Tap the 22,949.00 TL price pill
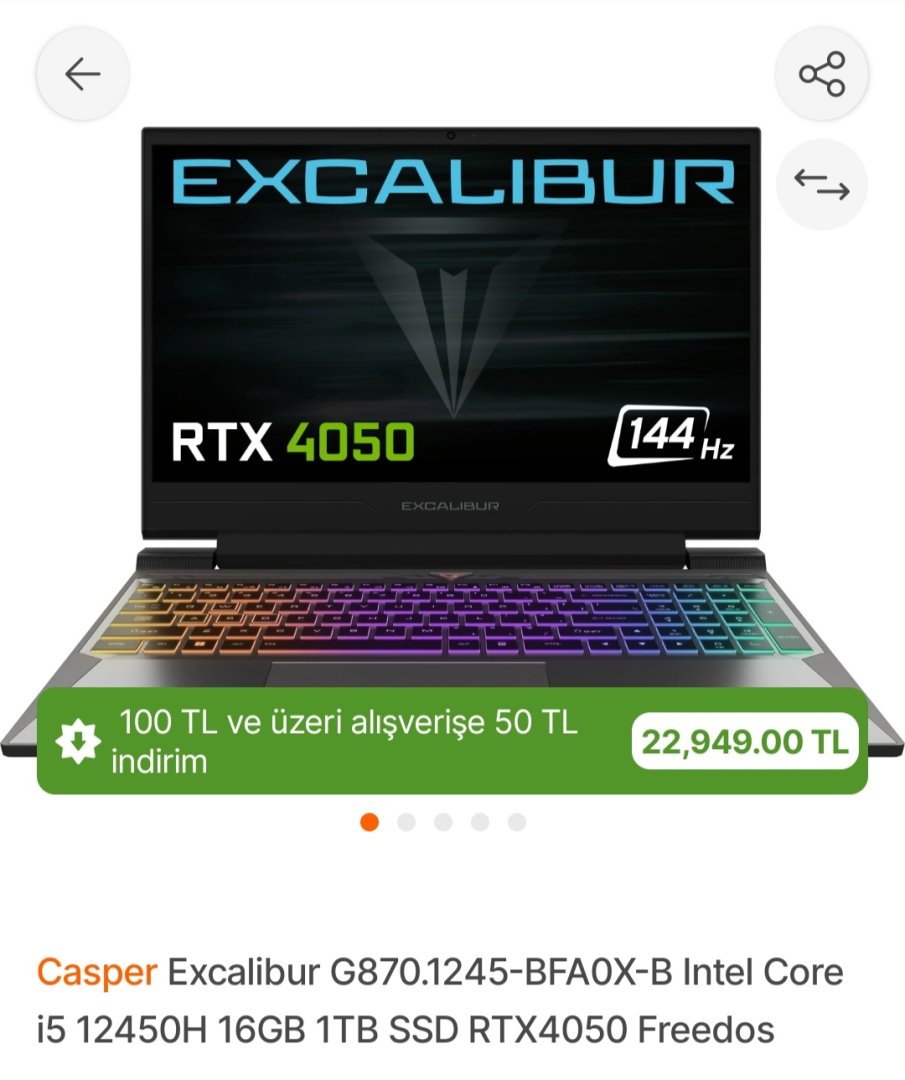The height and width of the screenshot is (1080, 905). point(745,742)
